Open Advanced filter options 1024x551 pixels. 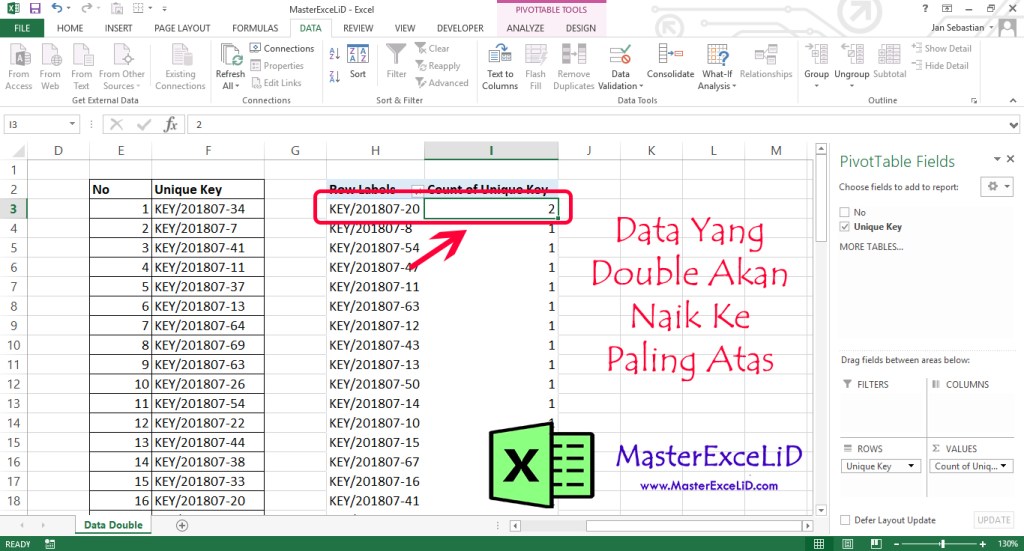coord(441,83)
